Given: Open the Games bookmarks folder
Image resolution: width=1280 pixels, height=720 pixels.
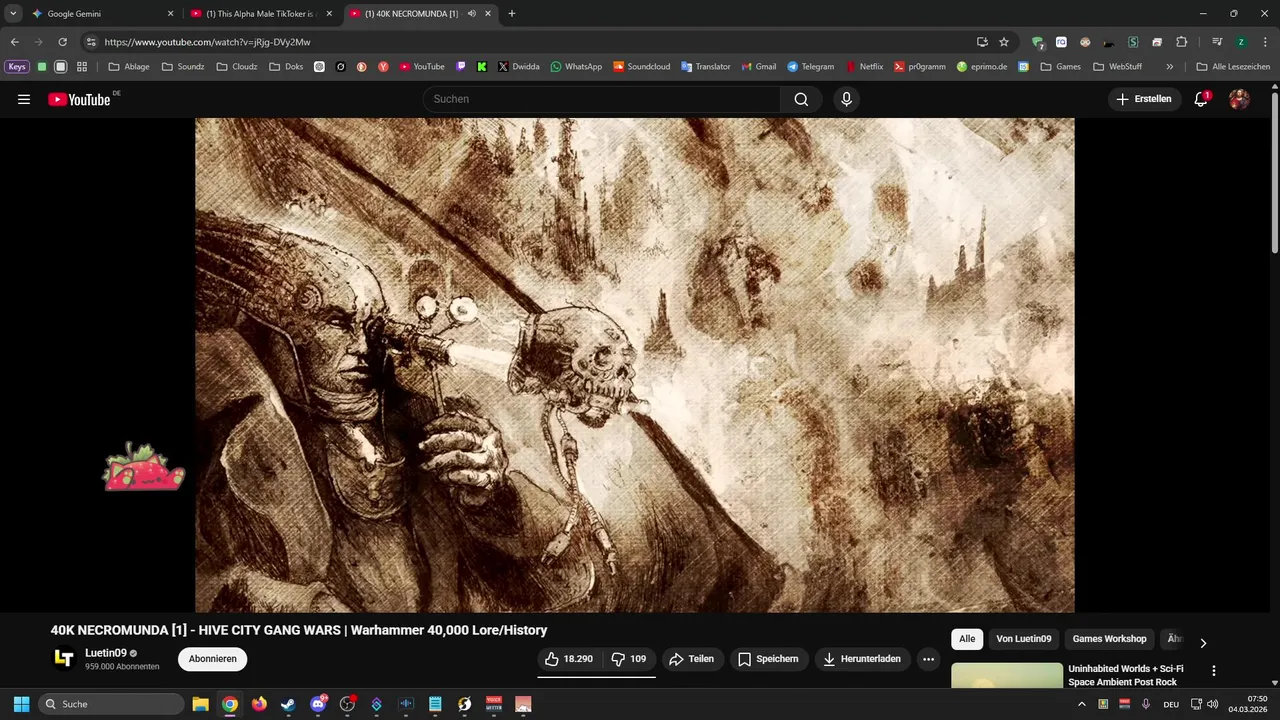Looking at the screenshot, I should [1060, 67].
